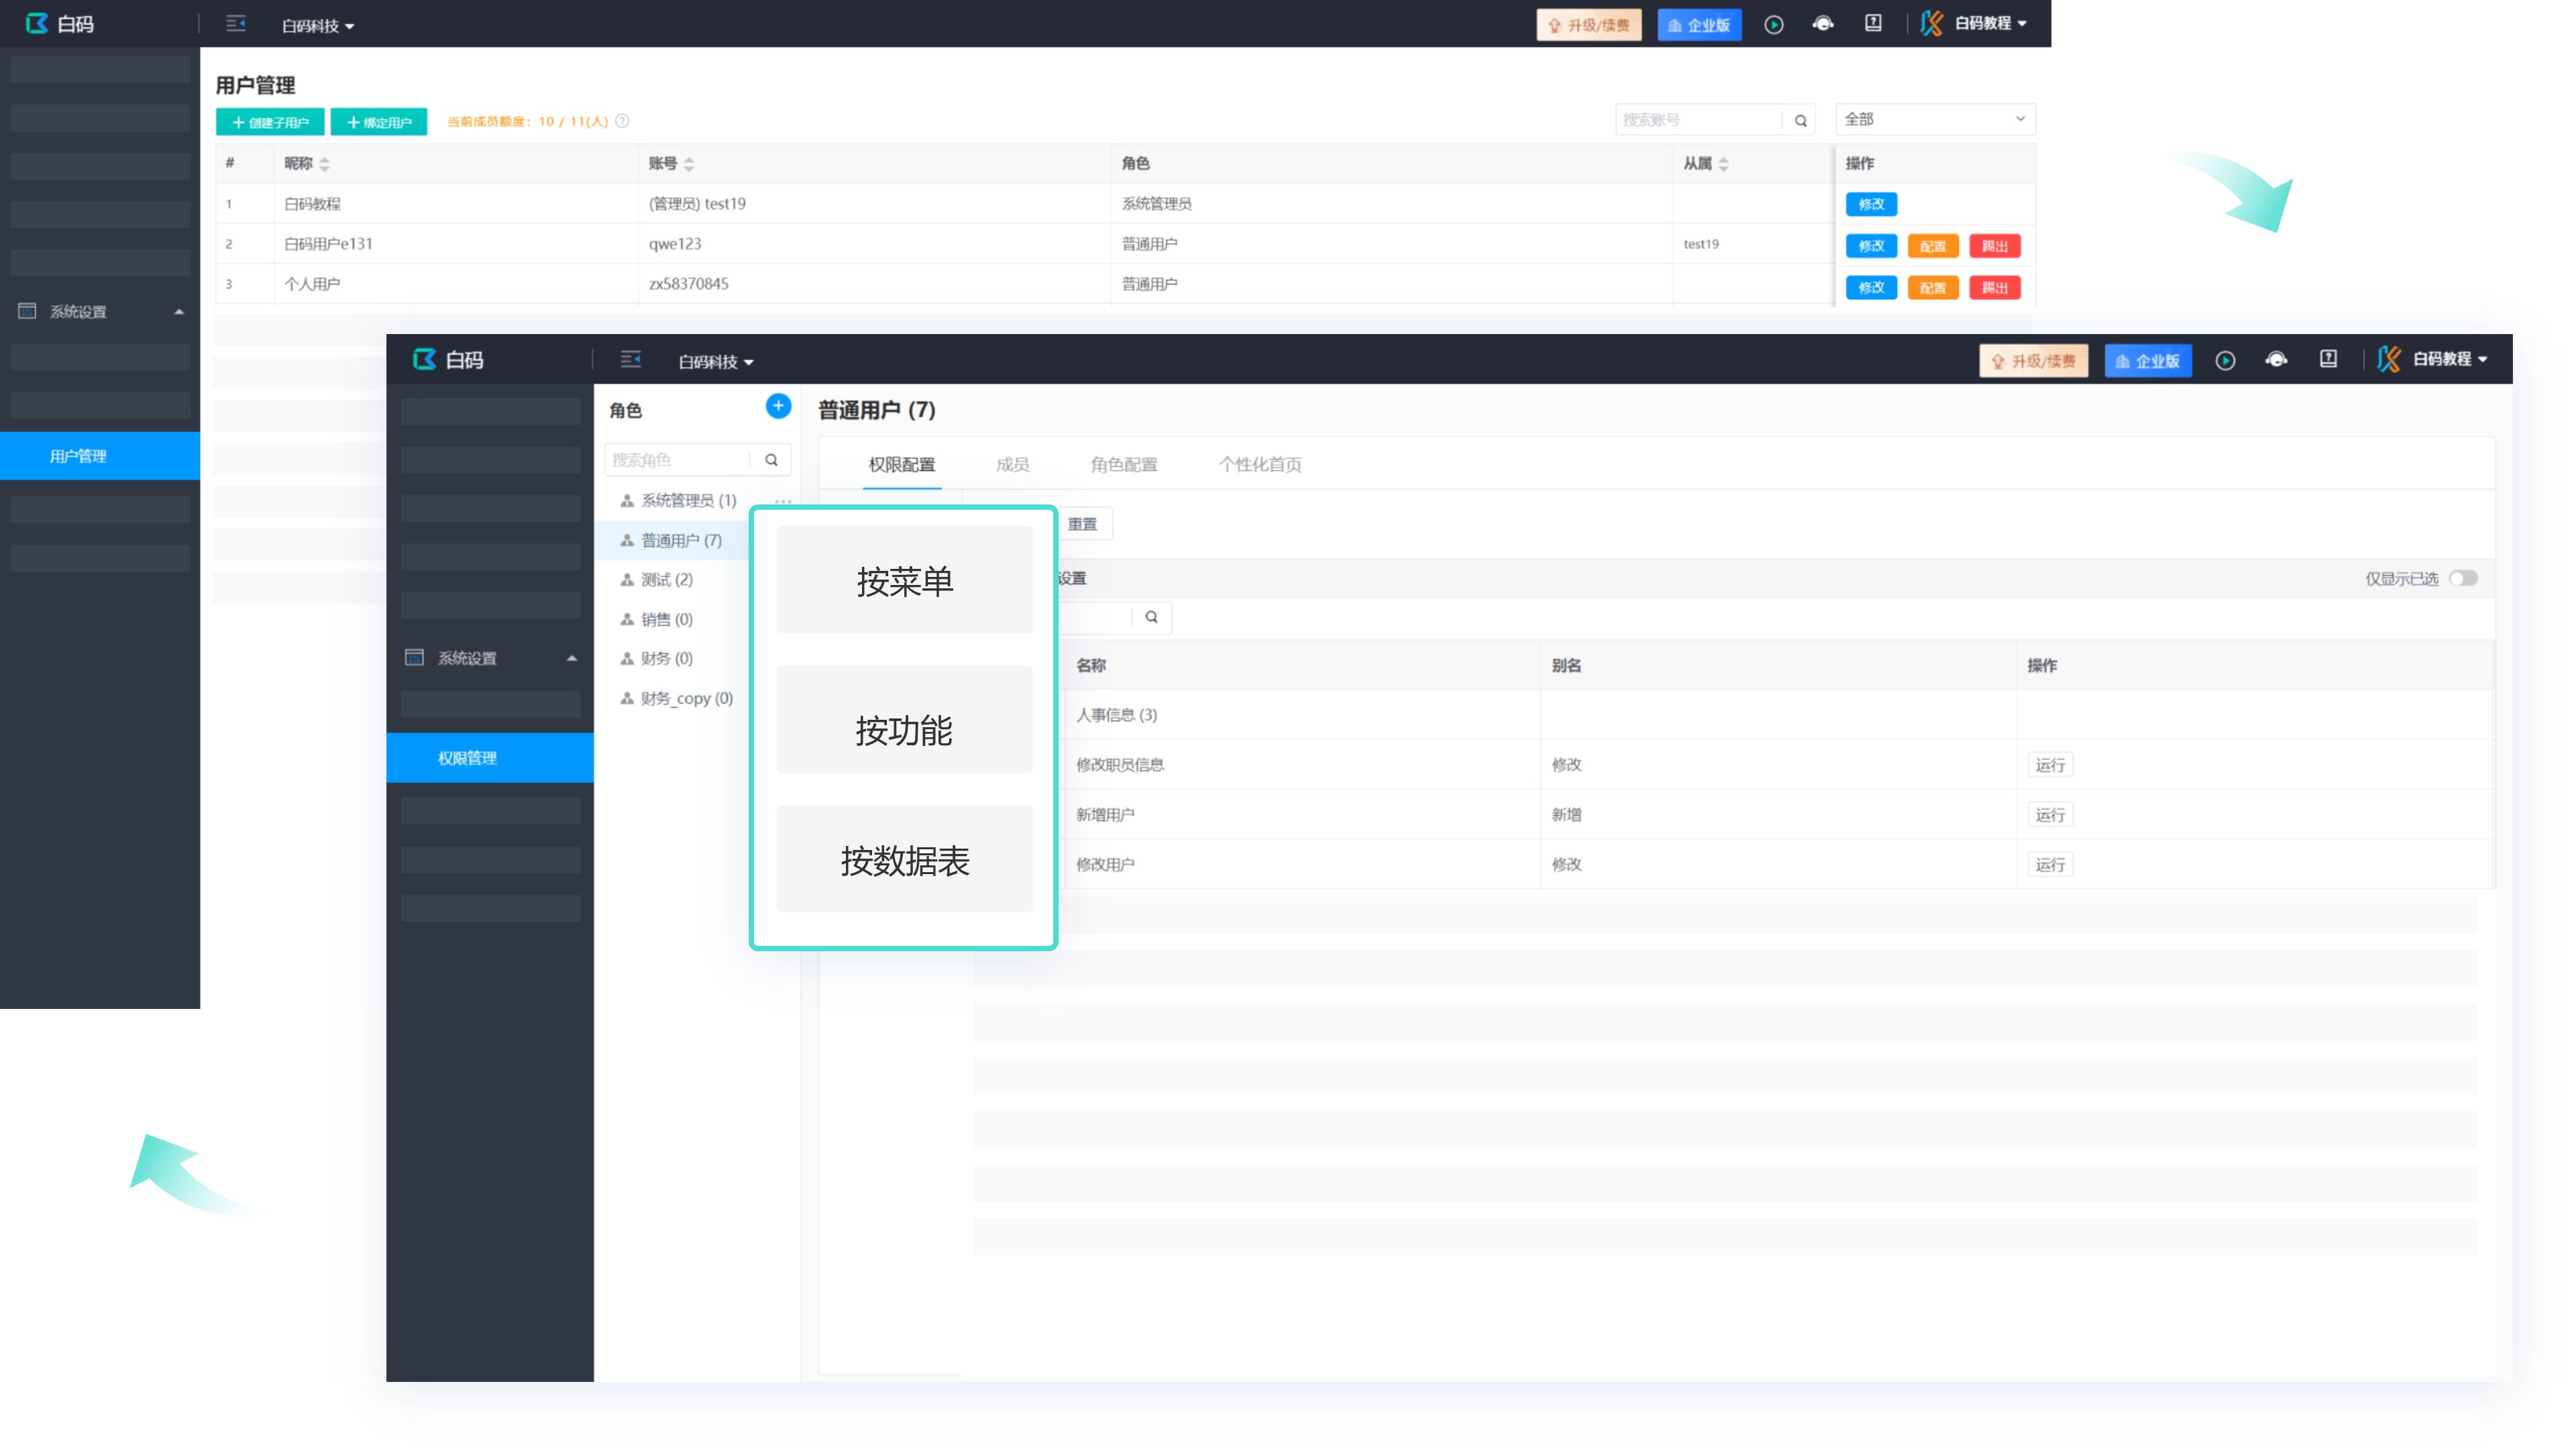Switch to the 成员 tab
This screenshot has height=1449, width=2576.
1012,465
